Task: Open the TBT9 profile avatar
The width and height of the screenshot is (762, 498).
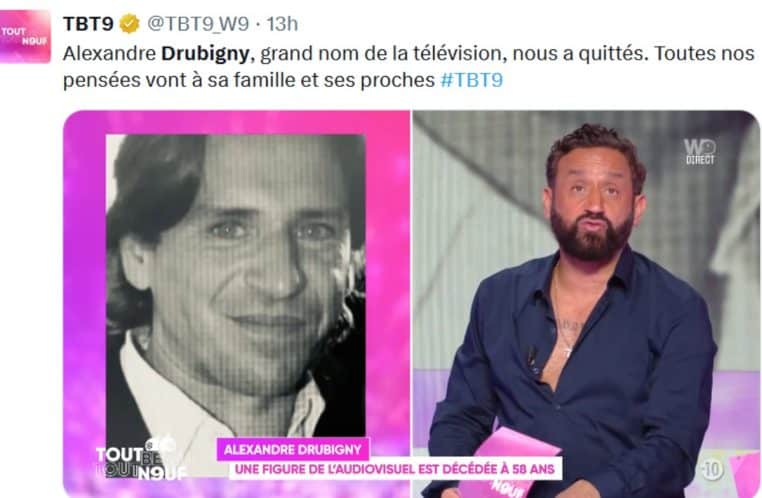Action: pyautogui.click(x=25, y=37)
